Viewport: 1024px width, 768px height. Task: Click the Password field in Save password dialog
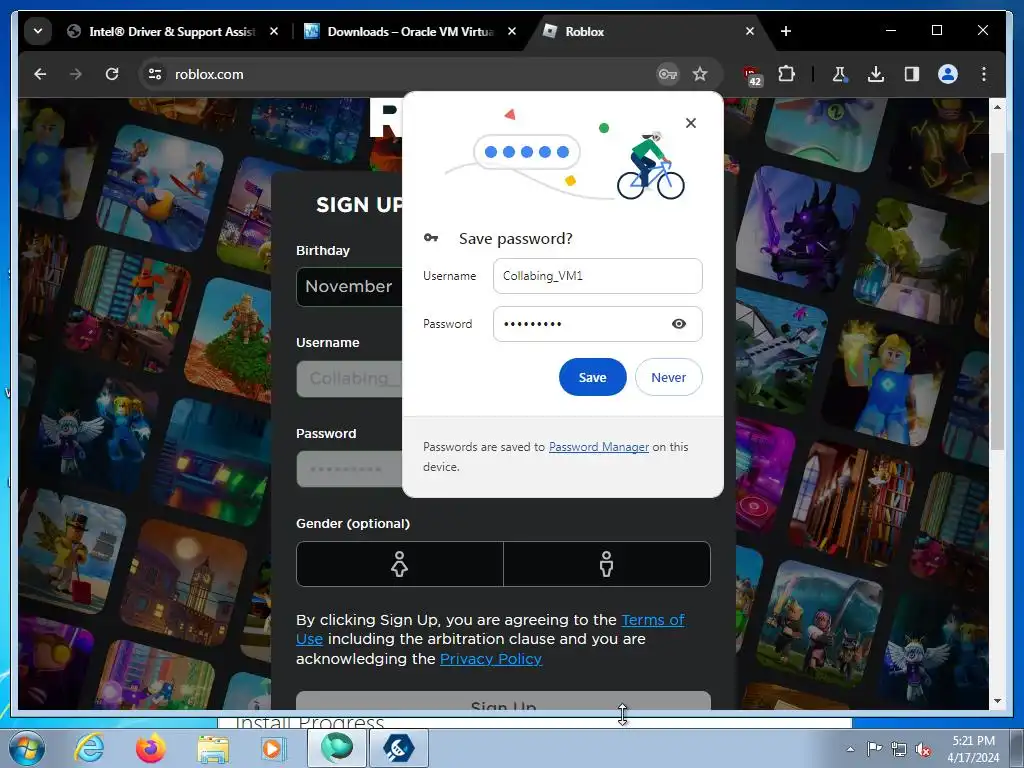[x=581, y=324]
